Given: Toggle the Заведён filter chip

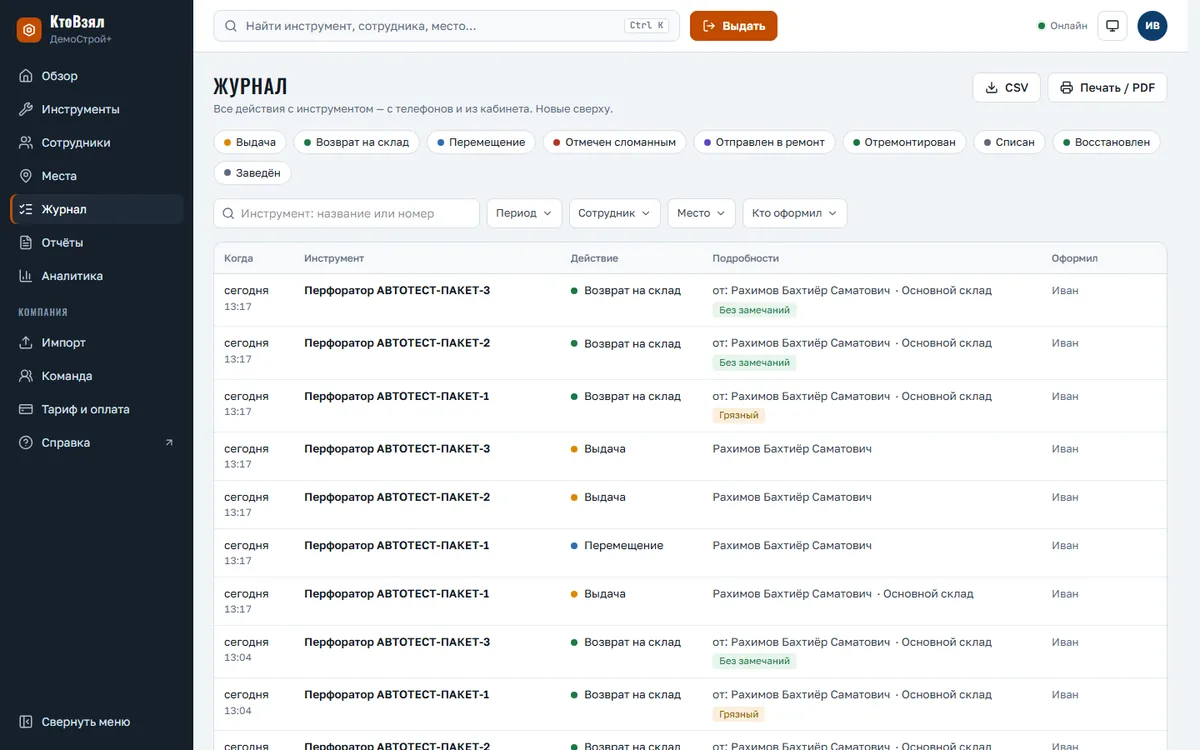Looking at the screenshot, I should pyautogui.click(x=252, y=173).
